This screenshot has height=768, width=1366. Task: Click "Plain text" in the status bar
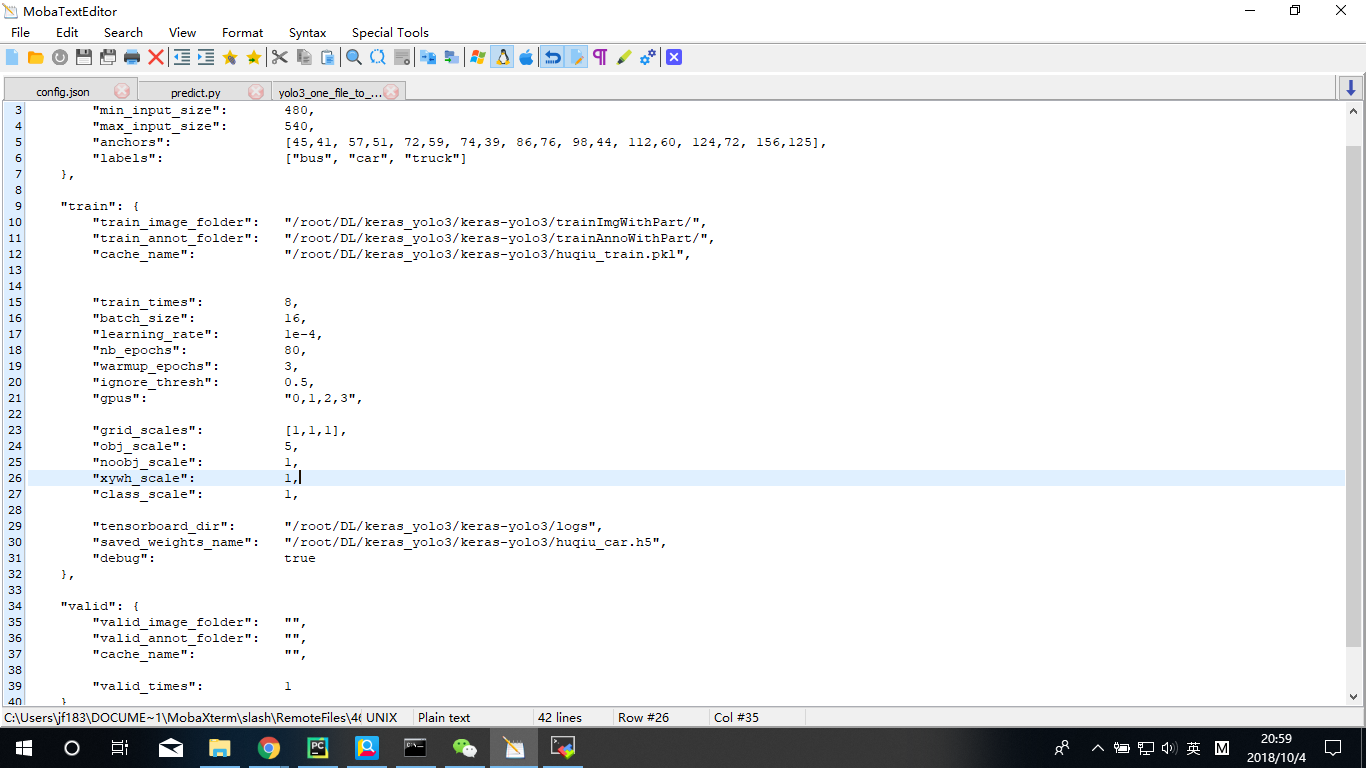tap(444, 717)
